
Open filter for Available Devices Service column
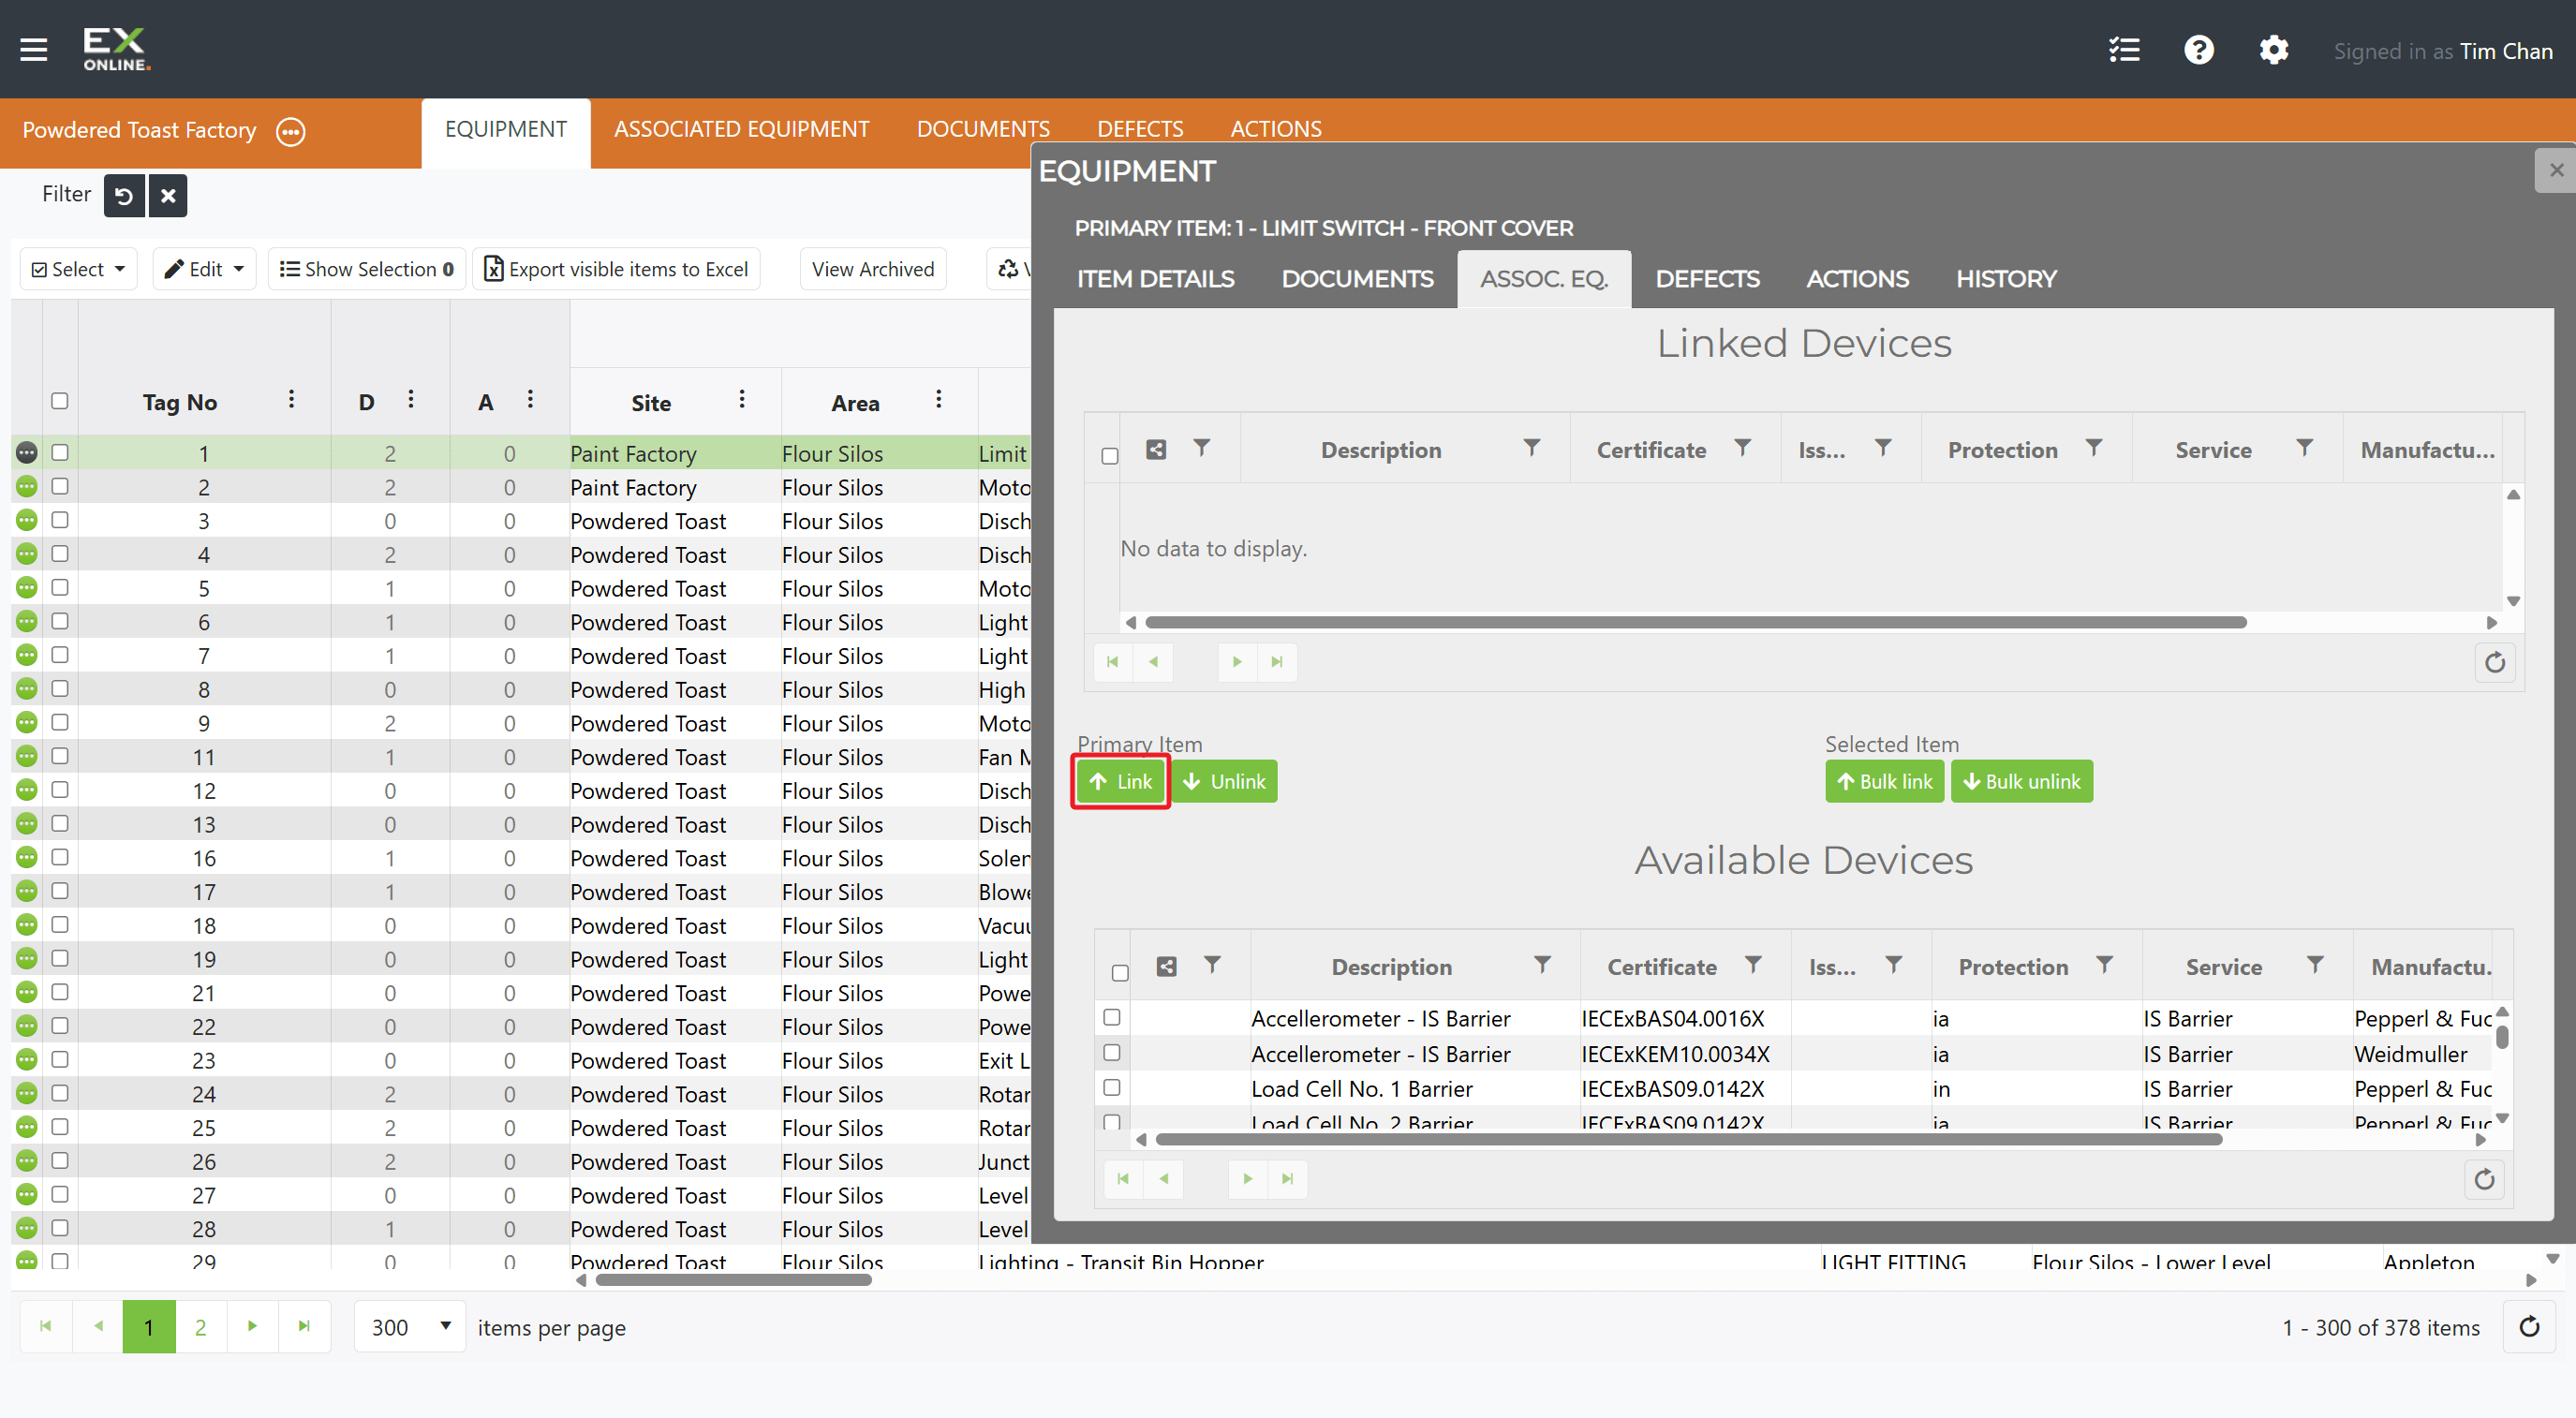[2314, 964]
